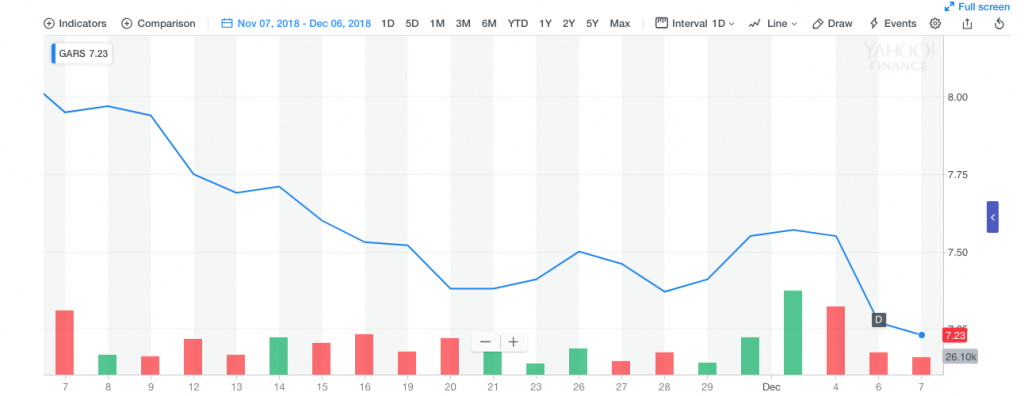Screen dimensions: 1024x396
Task: Select the 1D range
Action: [x=388, y=24]
